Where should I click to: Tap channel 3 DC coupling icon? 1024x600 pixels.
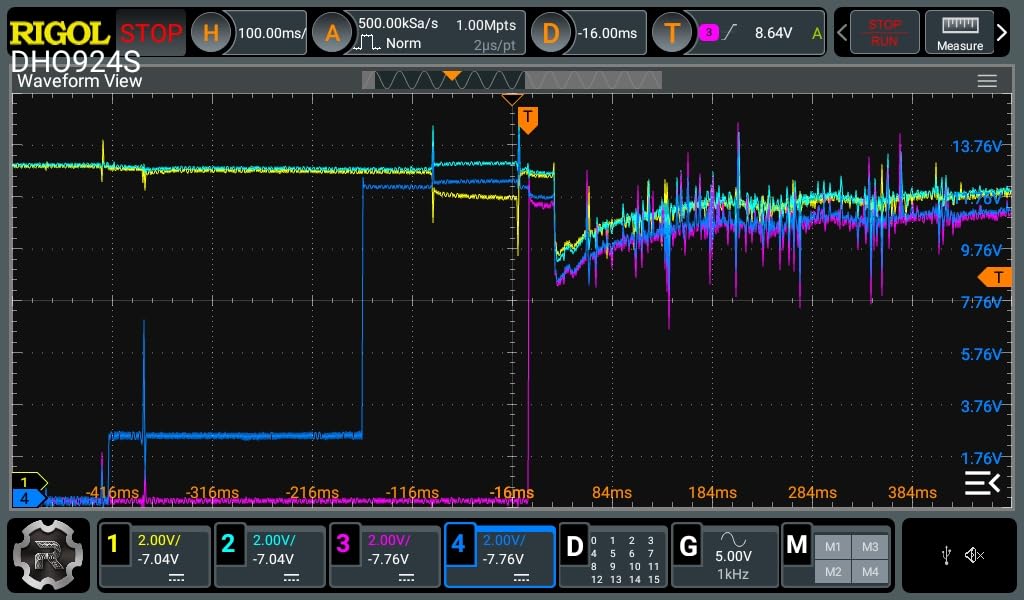click(406, 578)
